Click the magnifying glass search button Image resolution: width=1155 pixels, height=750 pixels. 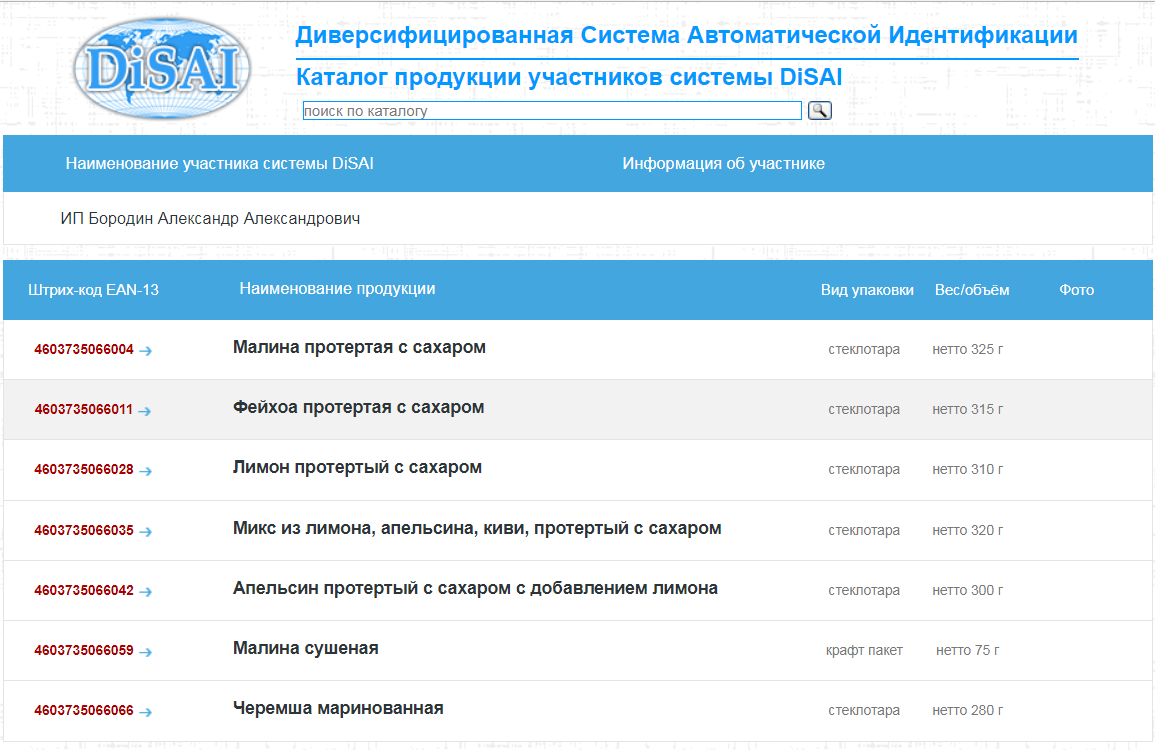click(819, 110)
